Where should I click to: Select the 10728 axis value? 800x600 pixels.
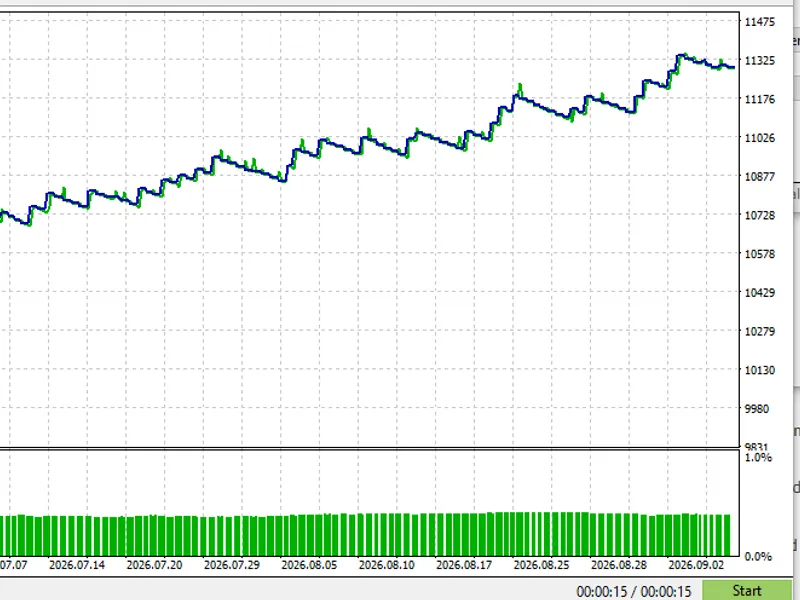(760, 215)
